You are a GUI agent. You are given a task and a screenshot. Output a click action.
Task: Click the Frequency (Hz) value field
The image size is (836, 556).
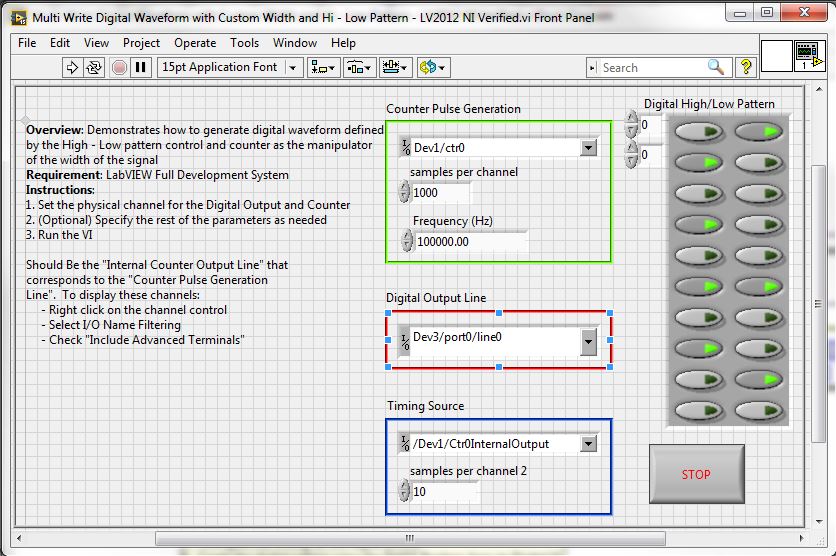pos(467,241)
